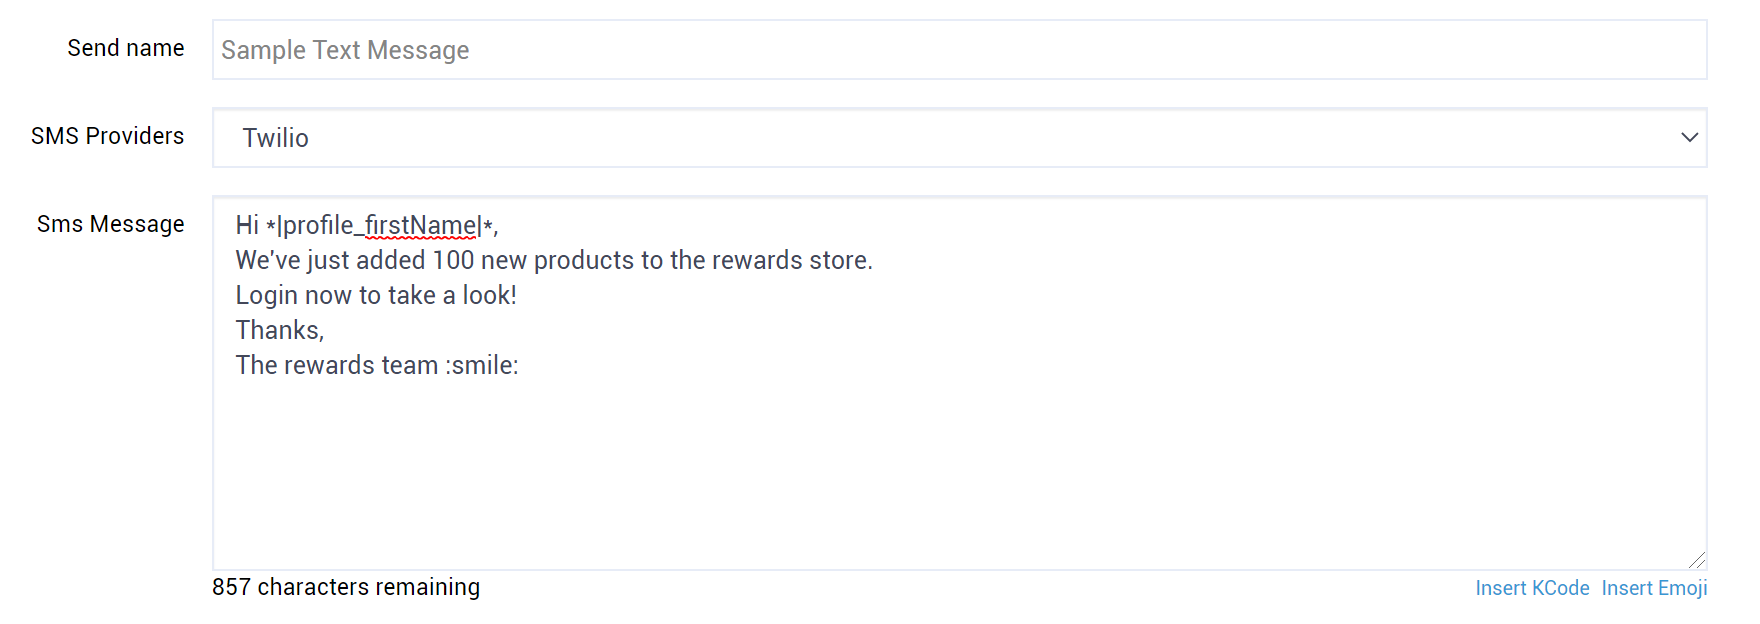Click the number 100 in the message
The image size is (1760, 624).
coord(453,260)
